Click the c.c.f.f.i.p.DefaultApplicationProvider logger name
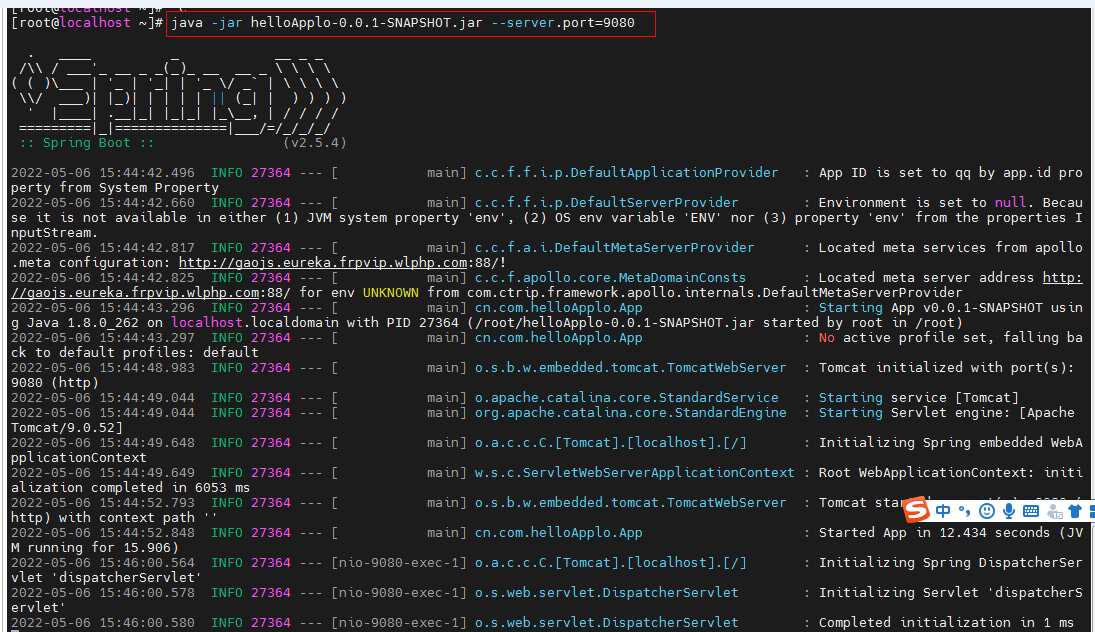Viewport: 1095px width, 632px height. (626, 172)
